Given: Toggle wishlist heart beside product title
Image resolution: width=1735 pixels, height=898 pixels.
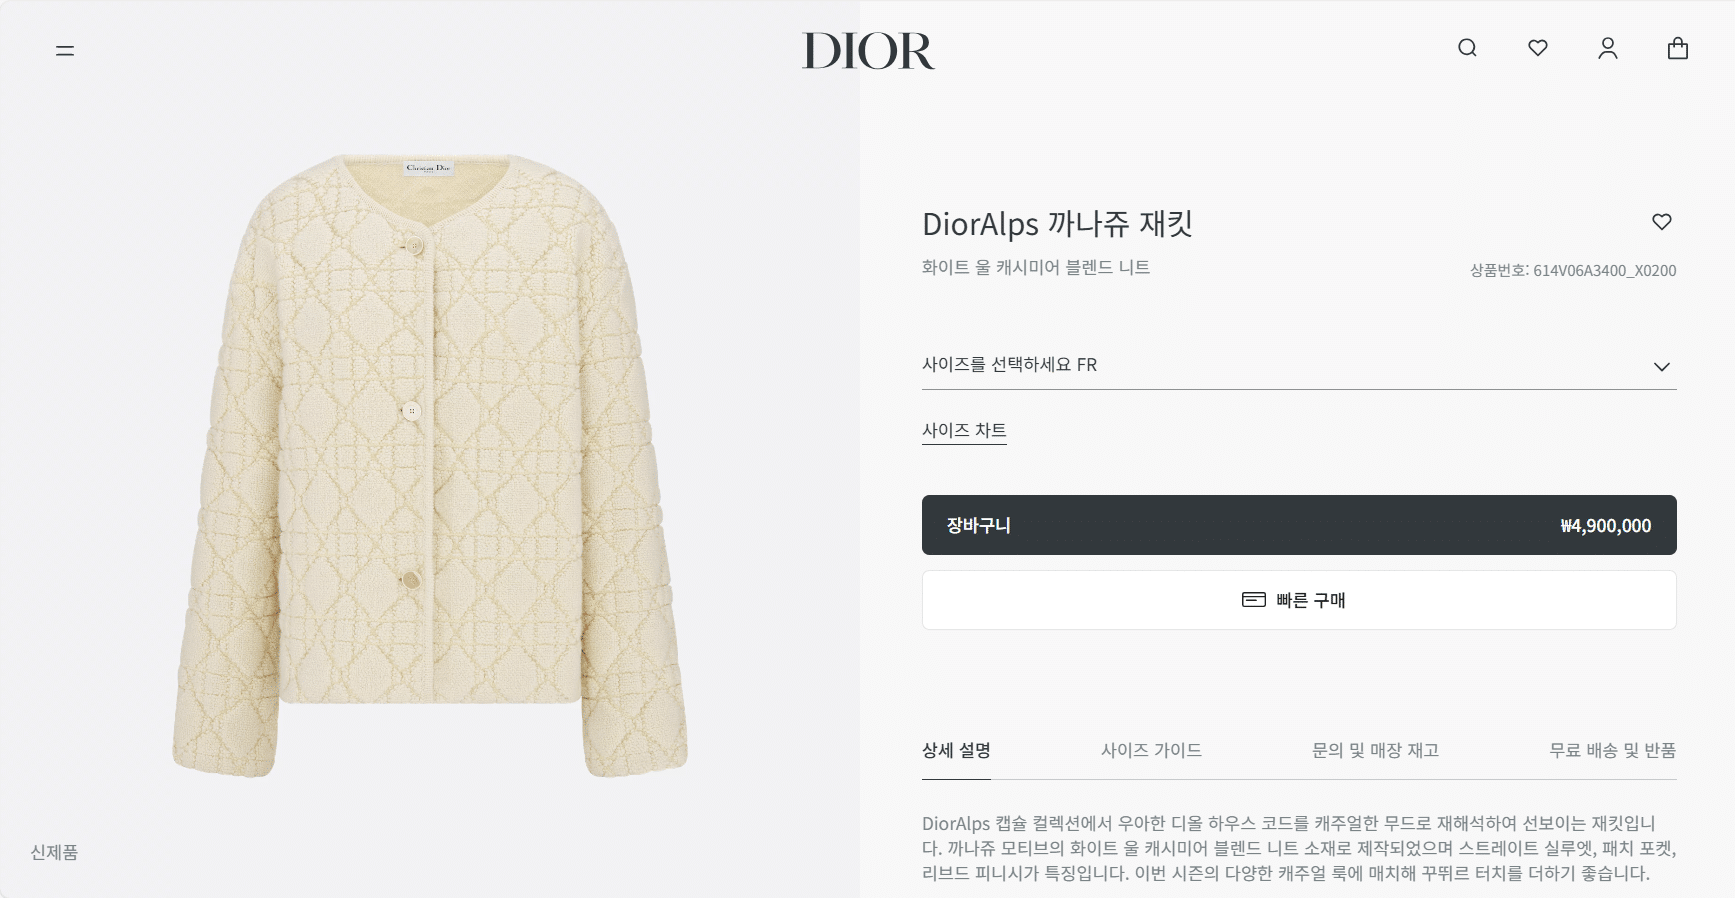Looking at the screenshot, I should coord(1662,222).
